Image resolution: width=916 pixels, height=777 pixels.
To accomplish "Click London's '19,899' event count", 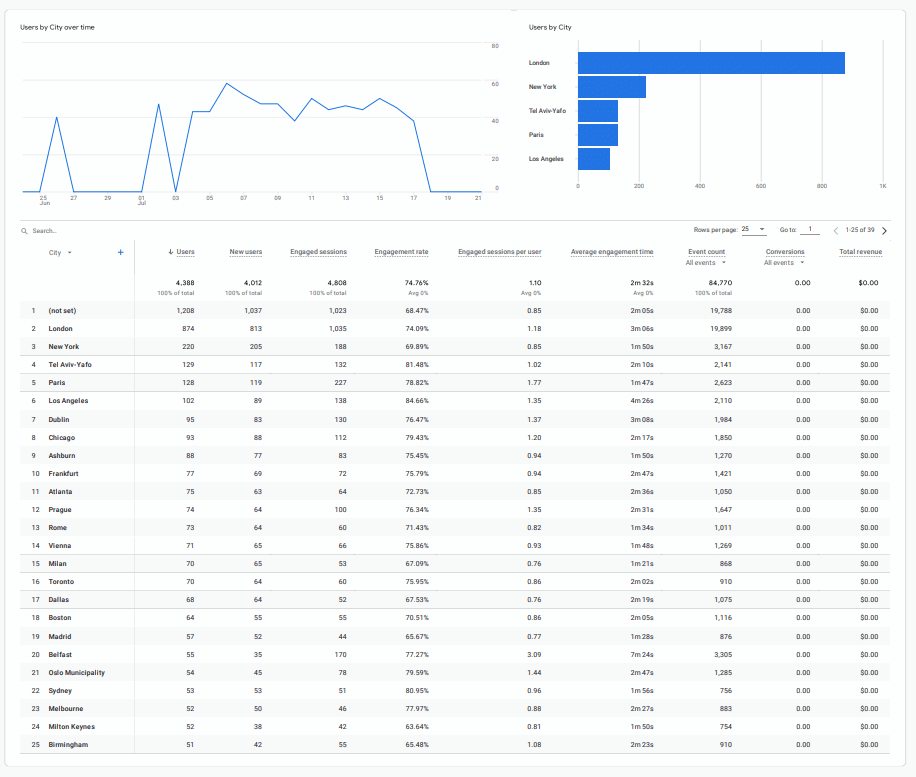I will pyautogui.click(x=721, y=329).
